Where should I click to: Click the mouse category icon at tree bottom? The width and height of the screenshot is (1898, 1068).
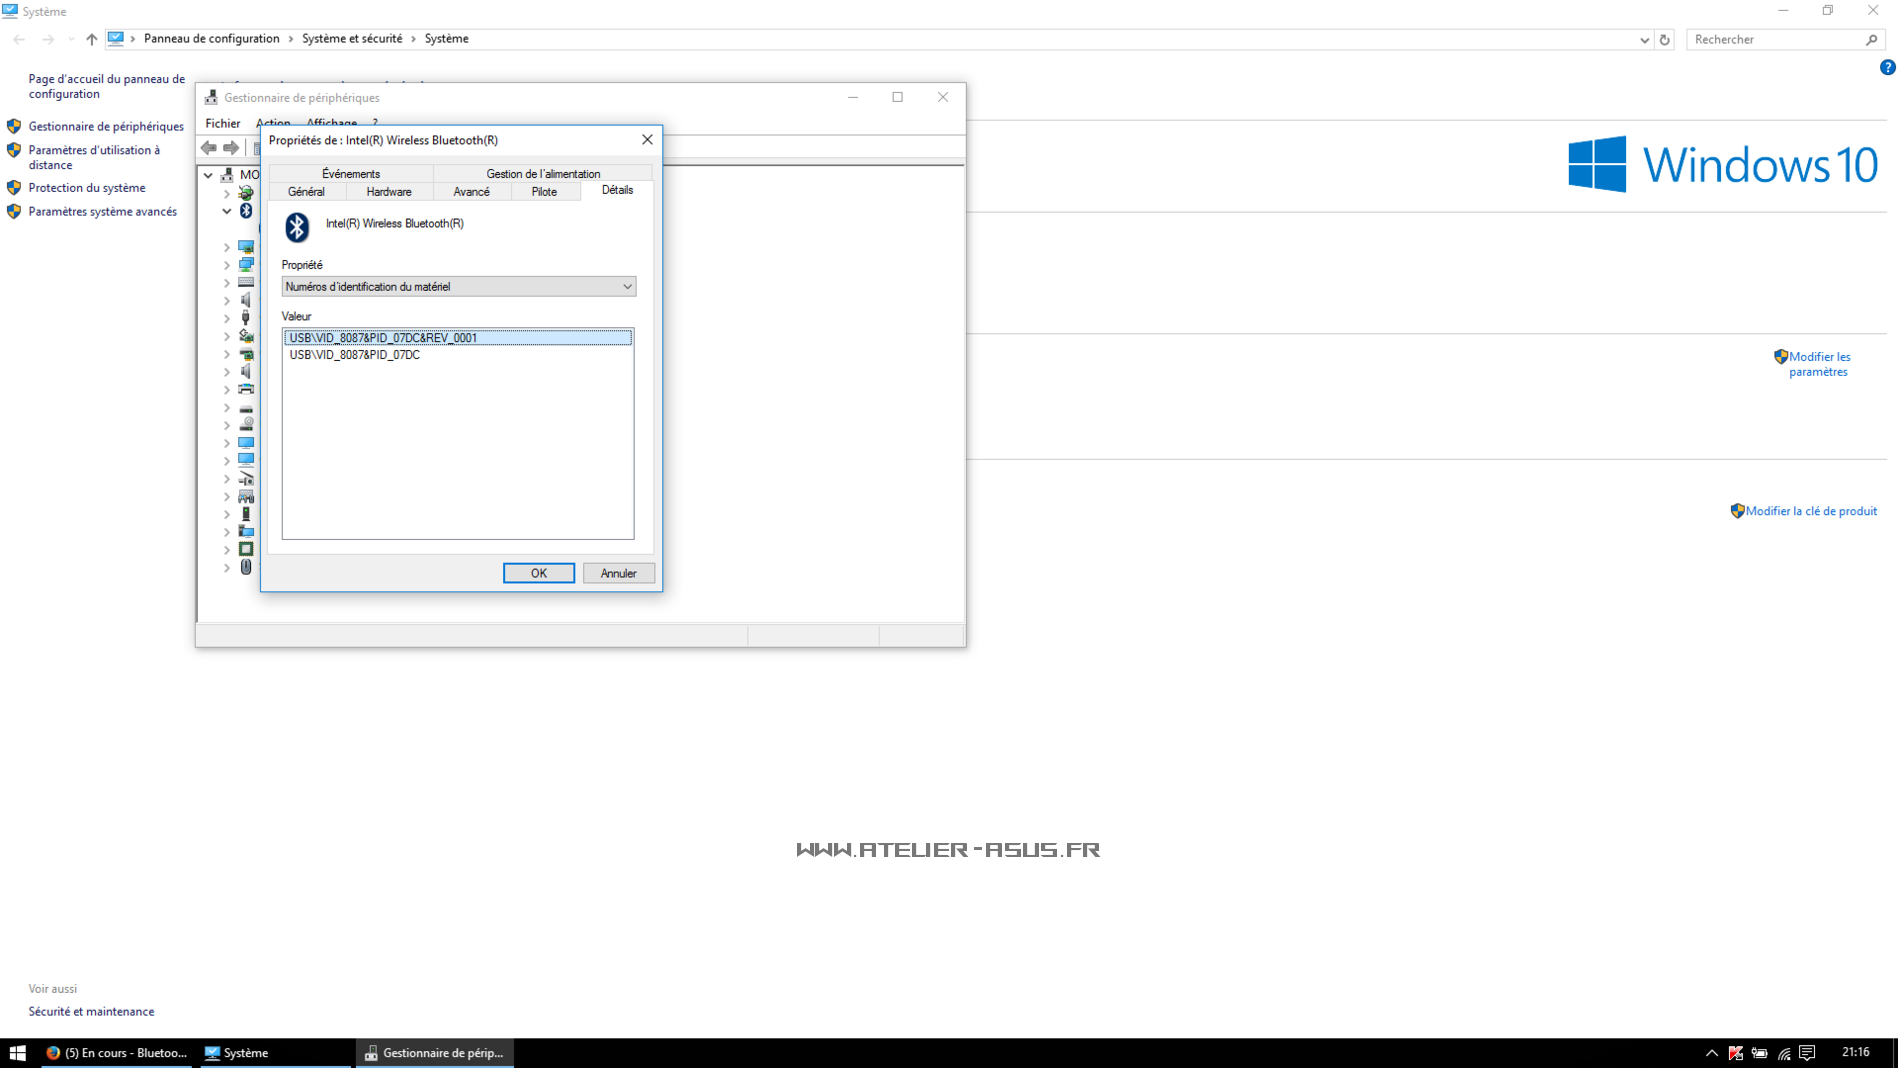pos(246,567)
